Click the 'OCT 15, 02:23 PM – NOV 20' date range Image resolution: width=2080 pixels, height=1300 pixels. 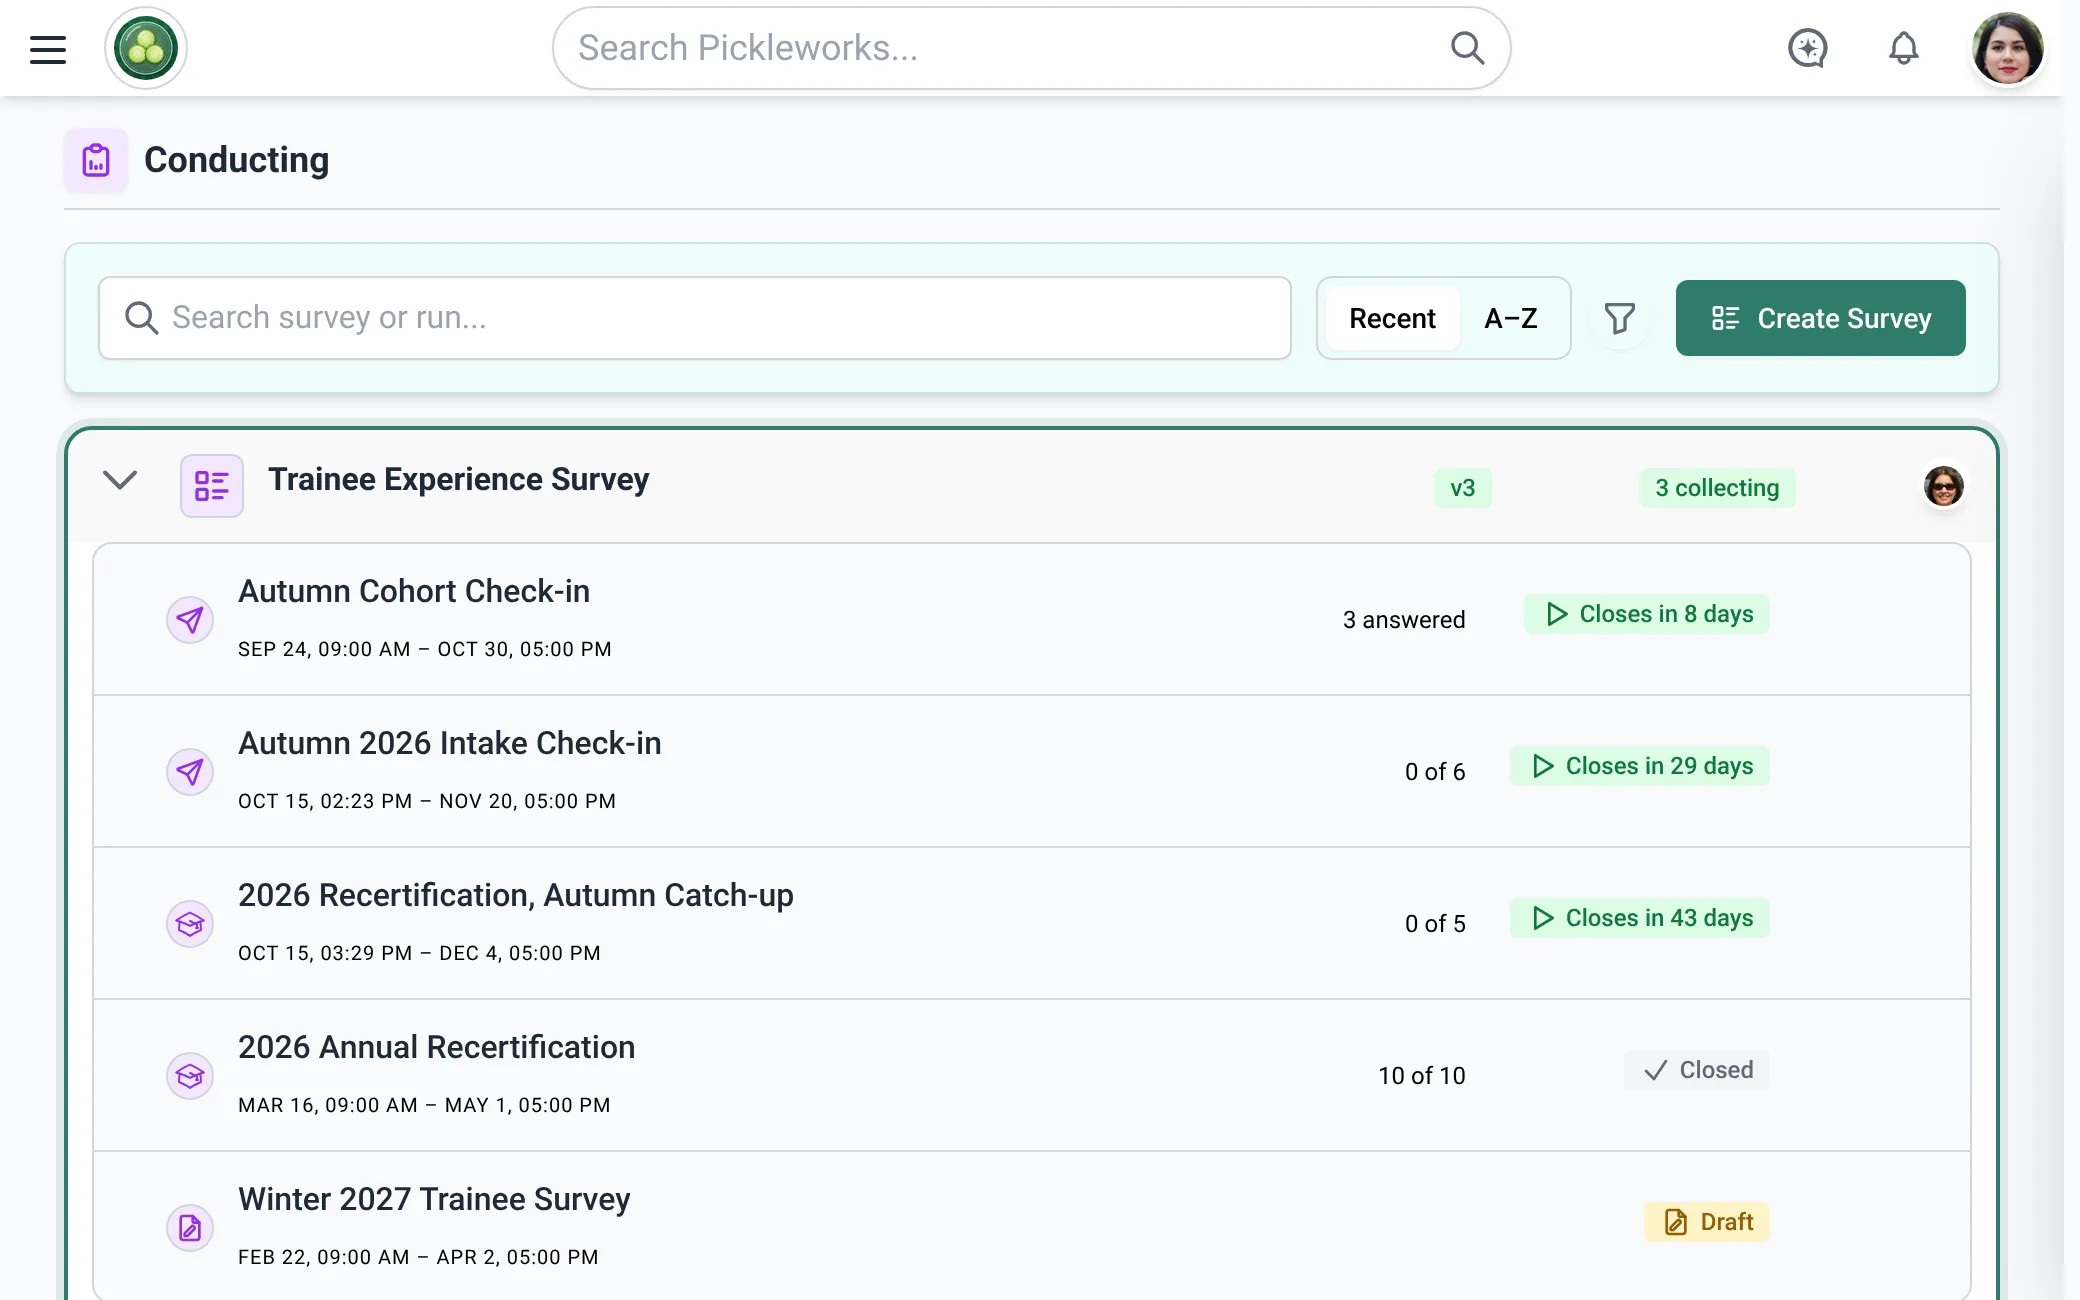[427, 801]
